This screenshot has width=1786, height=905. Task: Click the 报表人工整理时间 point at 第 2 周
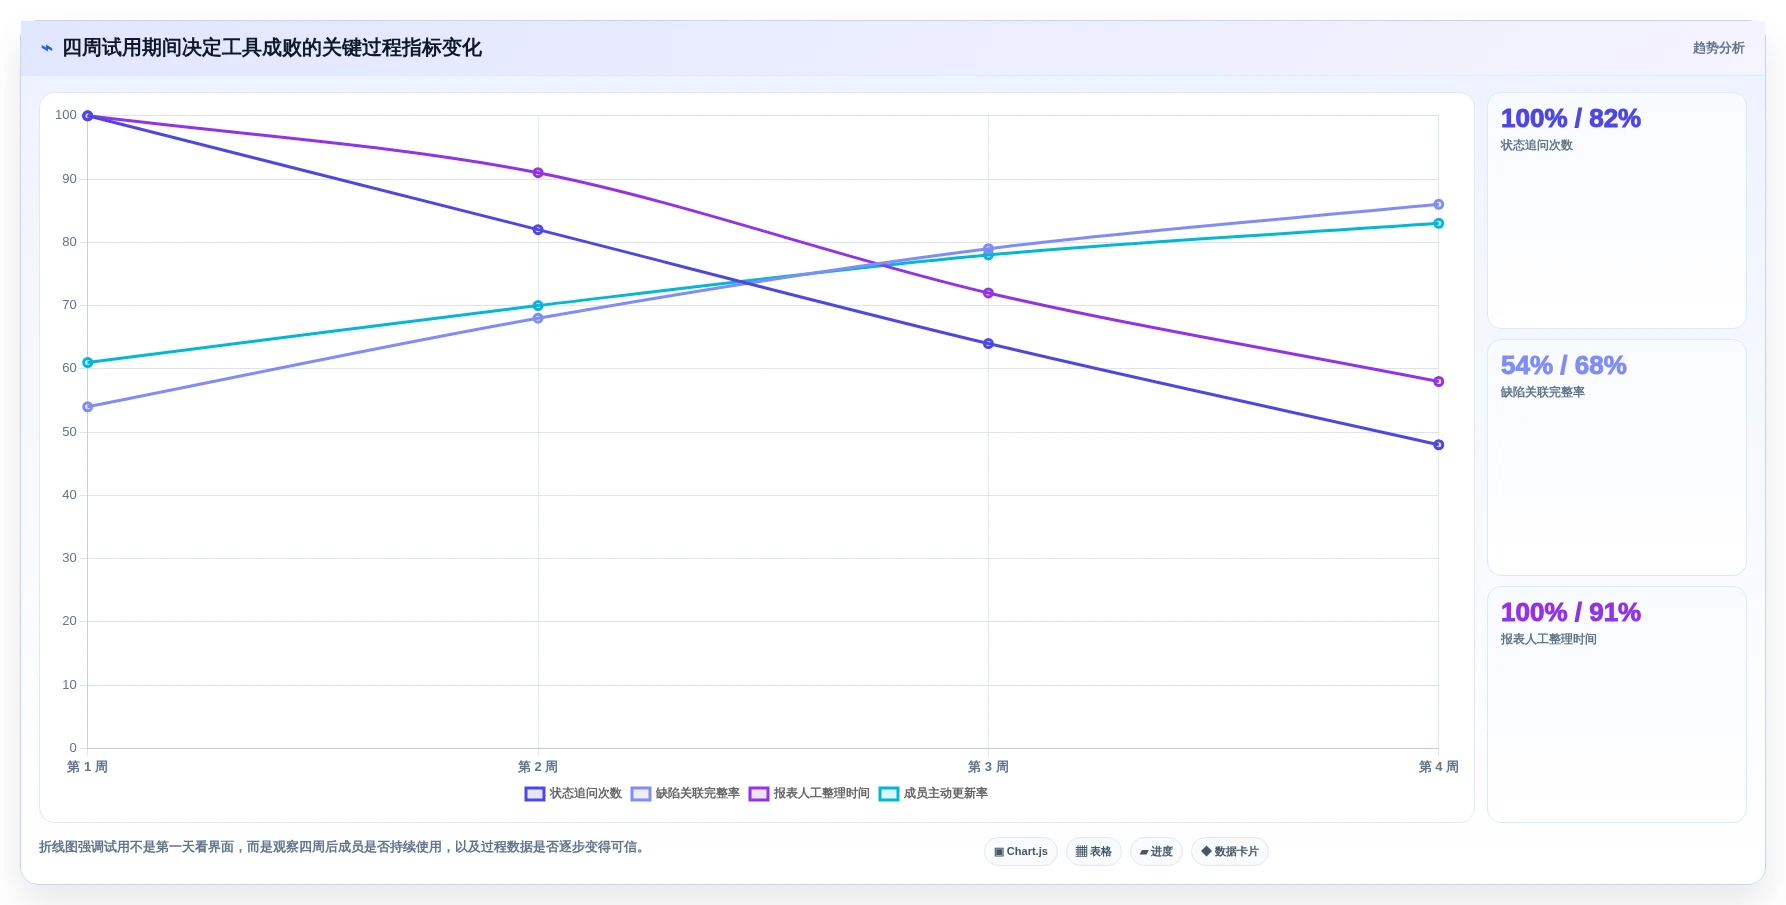point(538,173)
